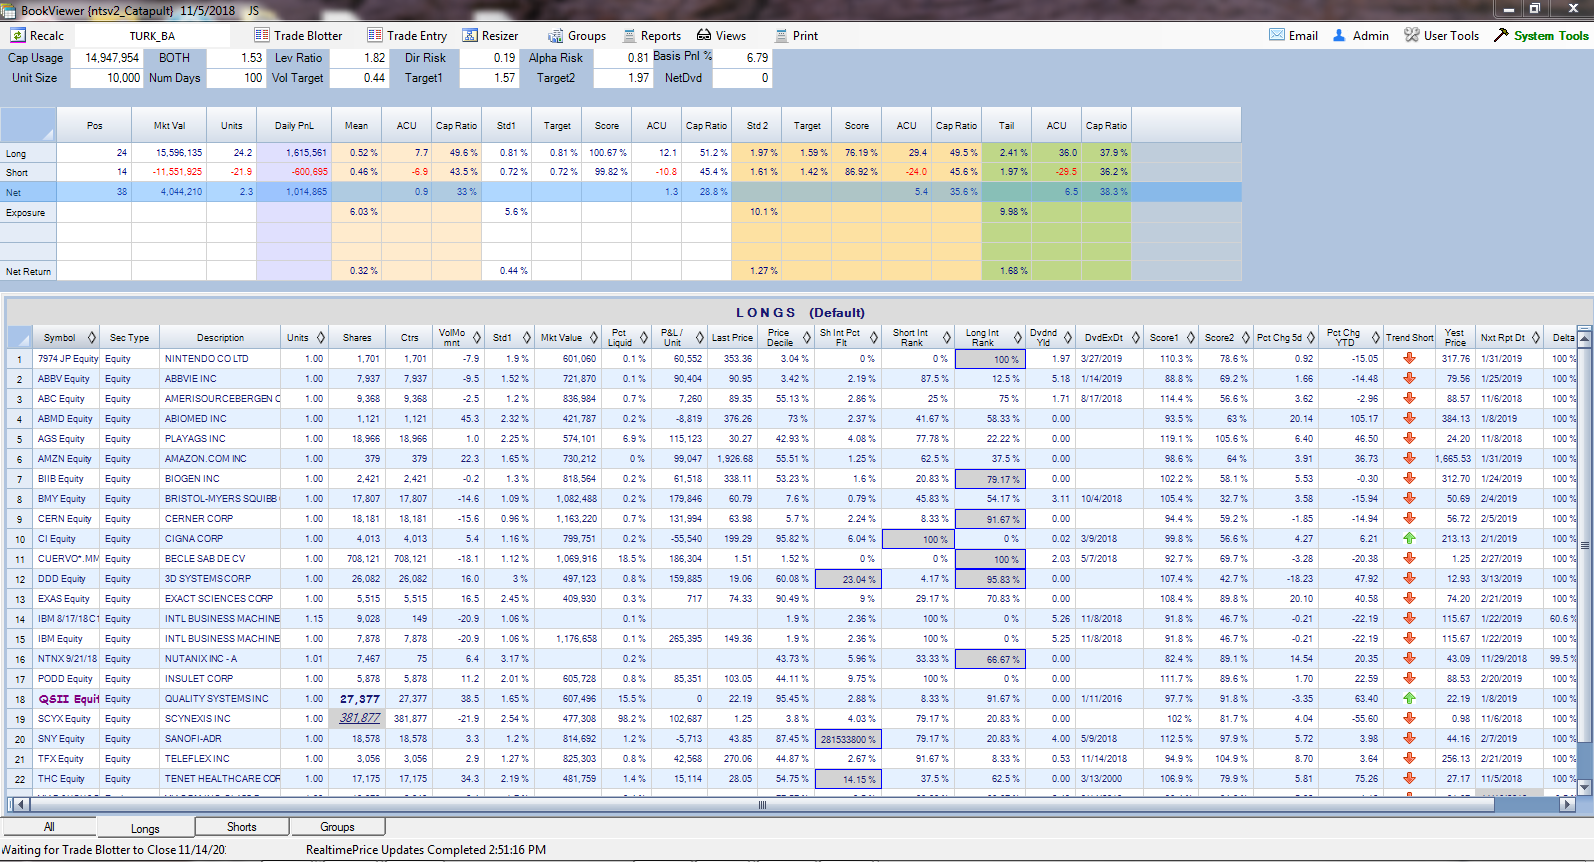1594x862 pixels.
Task: Click the green trend arrow in the QSII row
Action: click(x=1409, y=698)
